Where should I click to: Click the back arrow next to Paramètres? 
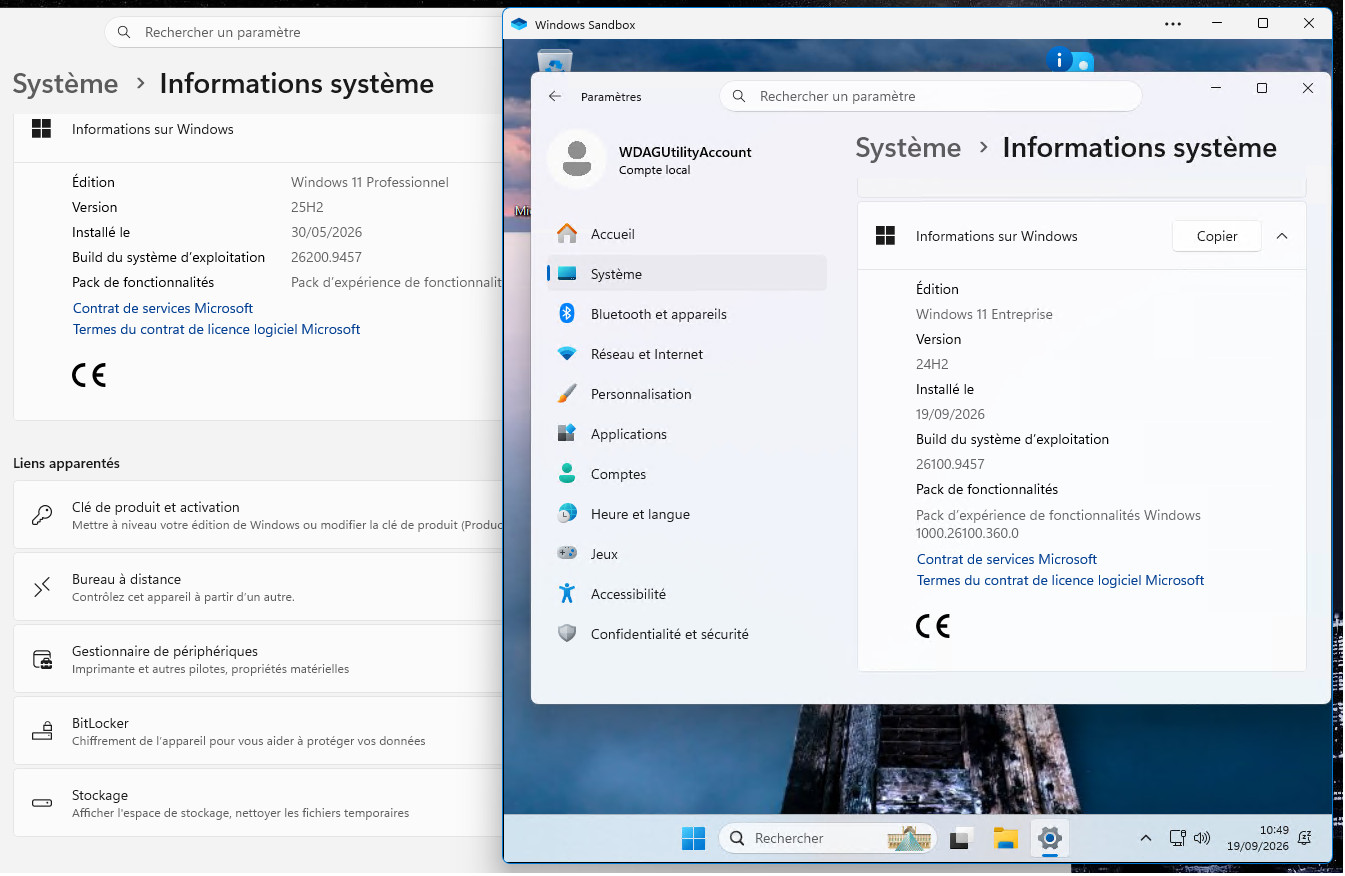[x=555, y=97]
